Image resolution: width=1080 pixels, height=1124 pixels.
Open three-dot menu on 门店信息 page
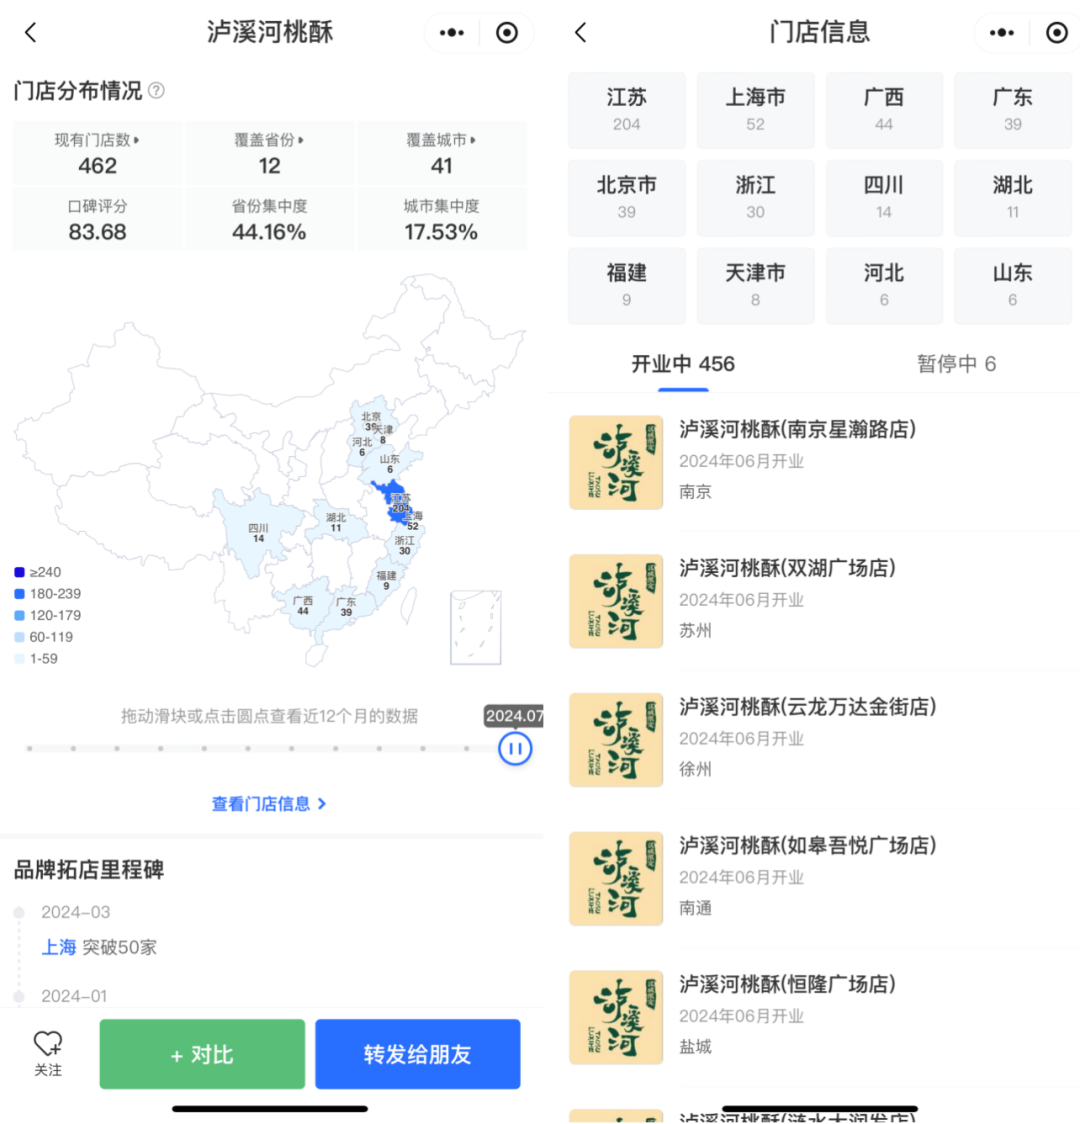(1001, 32)
